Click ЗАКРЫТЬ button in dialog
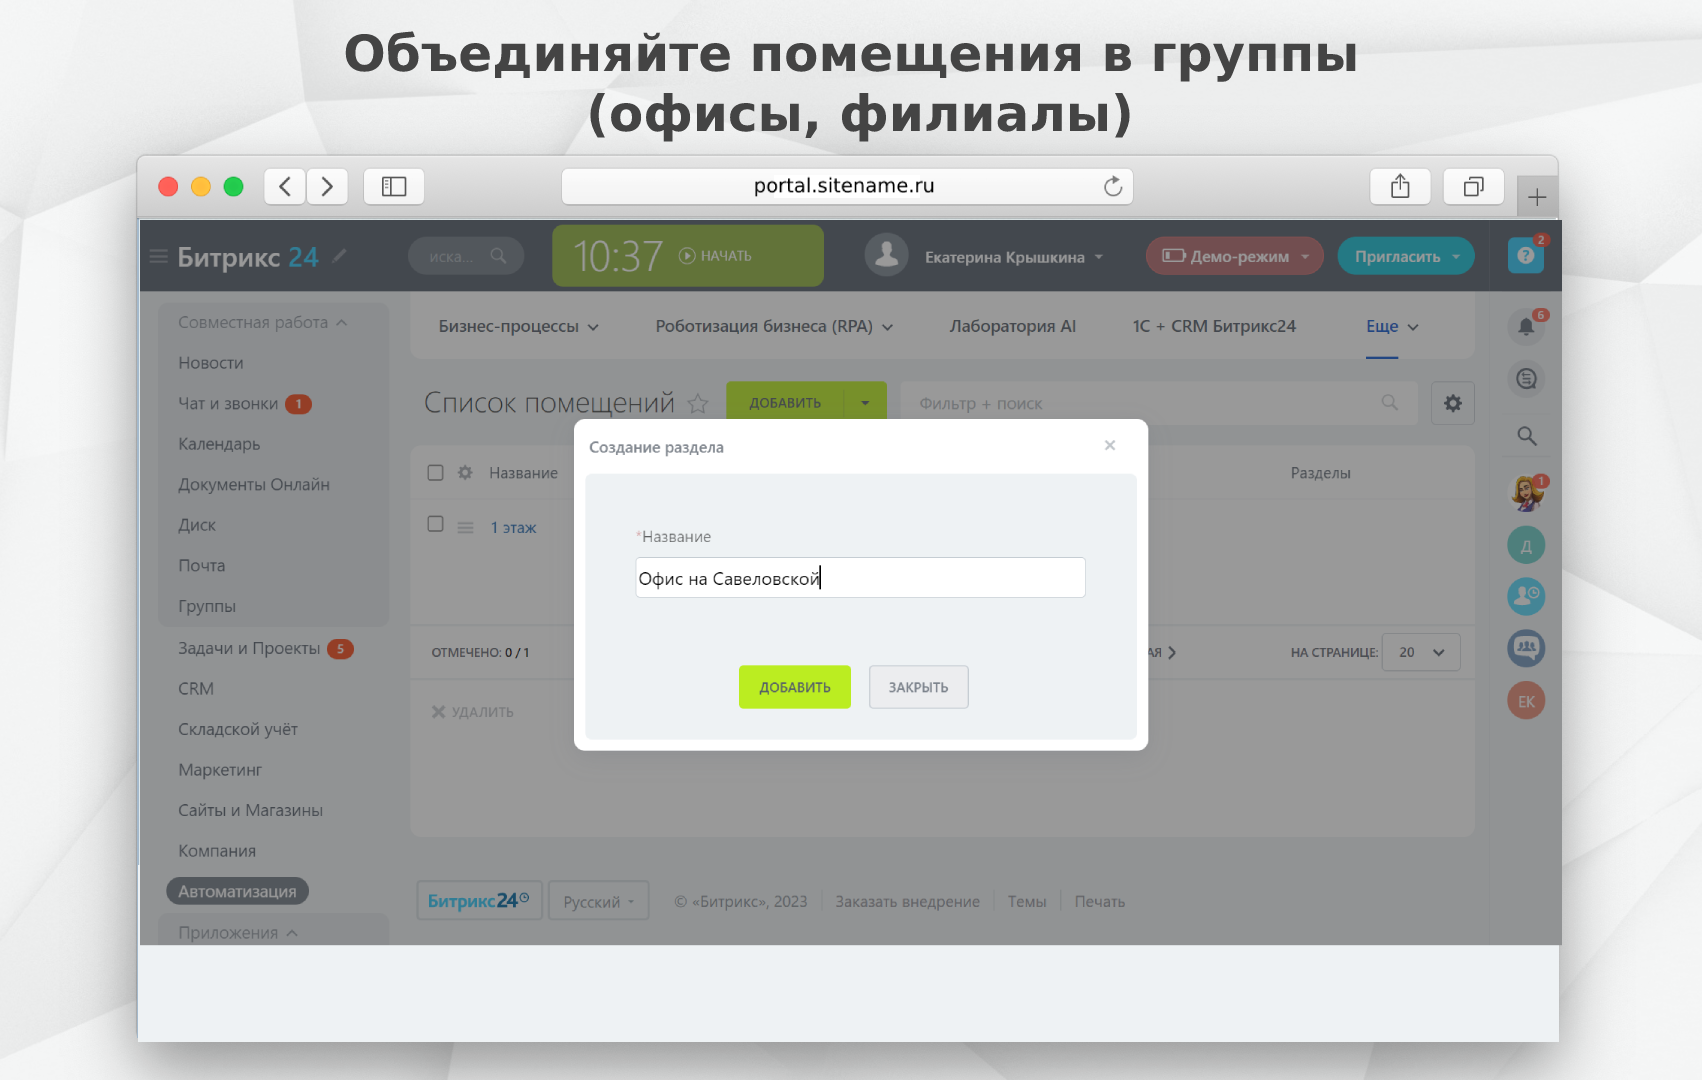Image resolution: width=1702 pixels, height=1080 pixels. click(918, 687)
